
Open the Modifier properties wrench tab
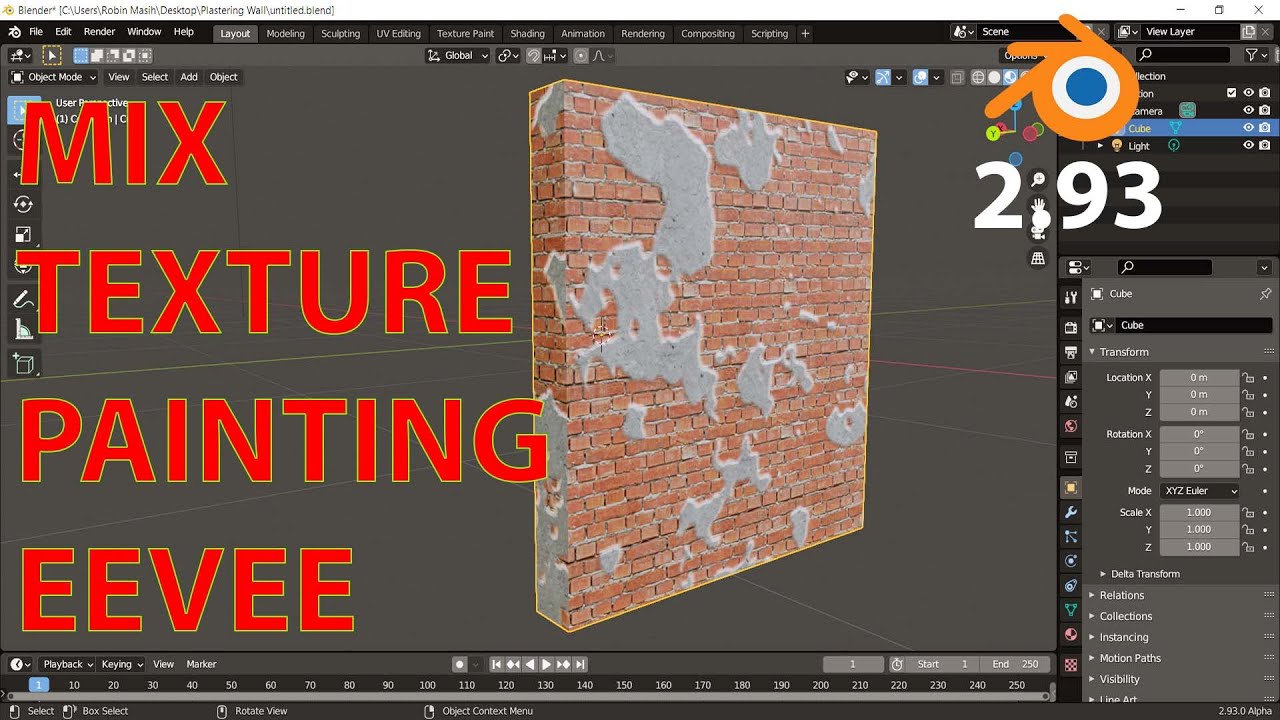pos(1071,512)
